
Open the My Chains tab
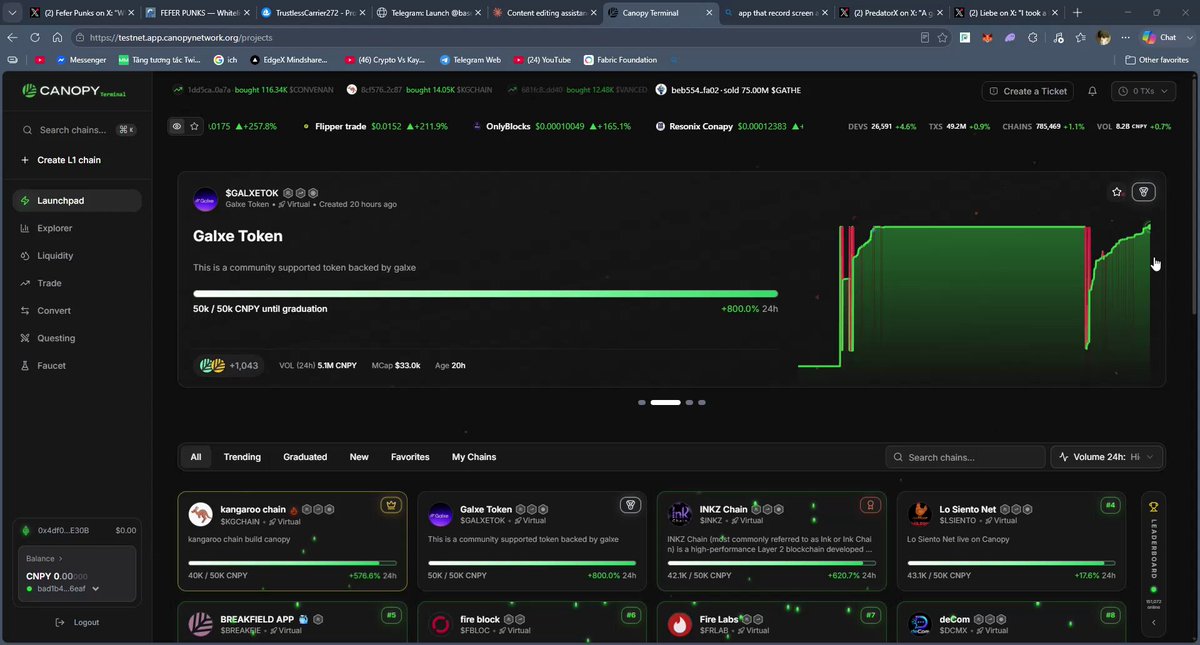click(x=474, y=457)
